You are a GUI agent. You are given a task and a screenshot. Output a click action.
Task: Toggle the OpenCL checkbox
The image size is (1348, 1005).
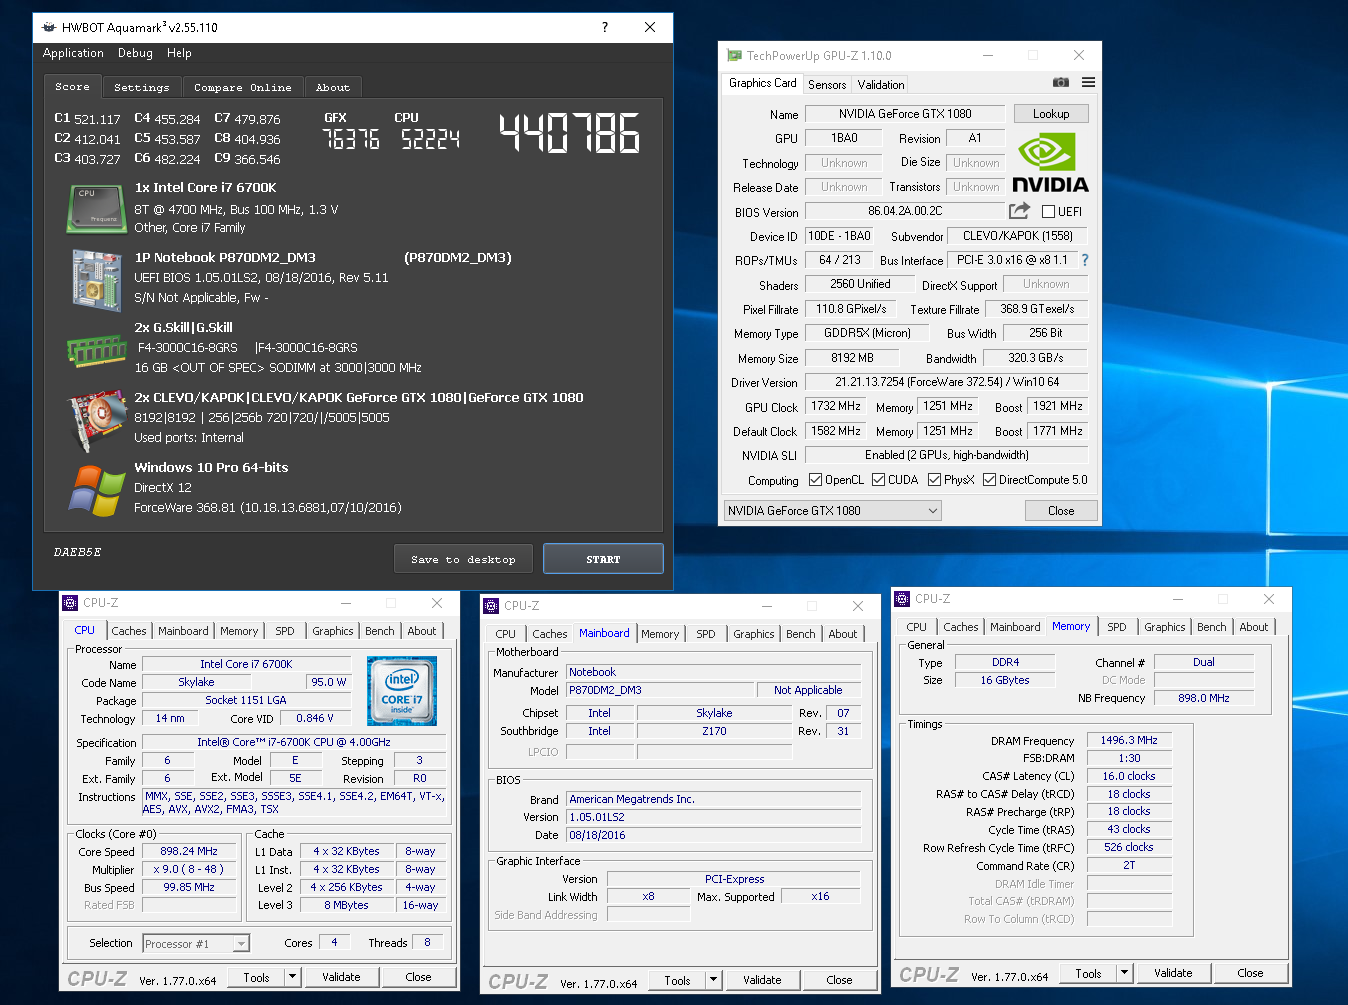click(x=815, y=480)
